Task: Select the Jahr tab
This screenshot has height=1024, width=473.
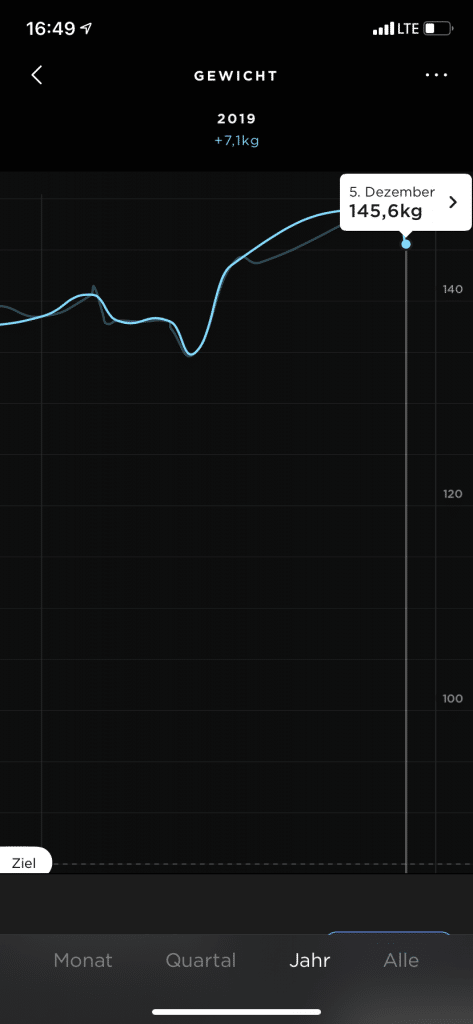Action: pos(310,961)
